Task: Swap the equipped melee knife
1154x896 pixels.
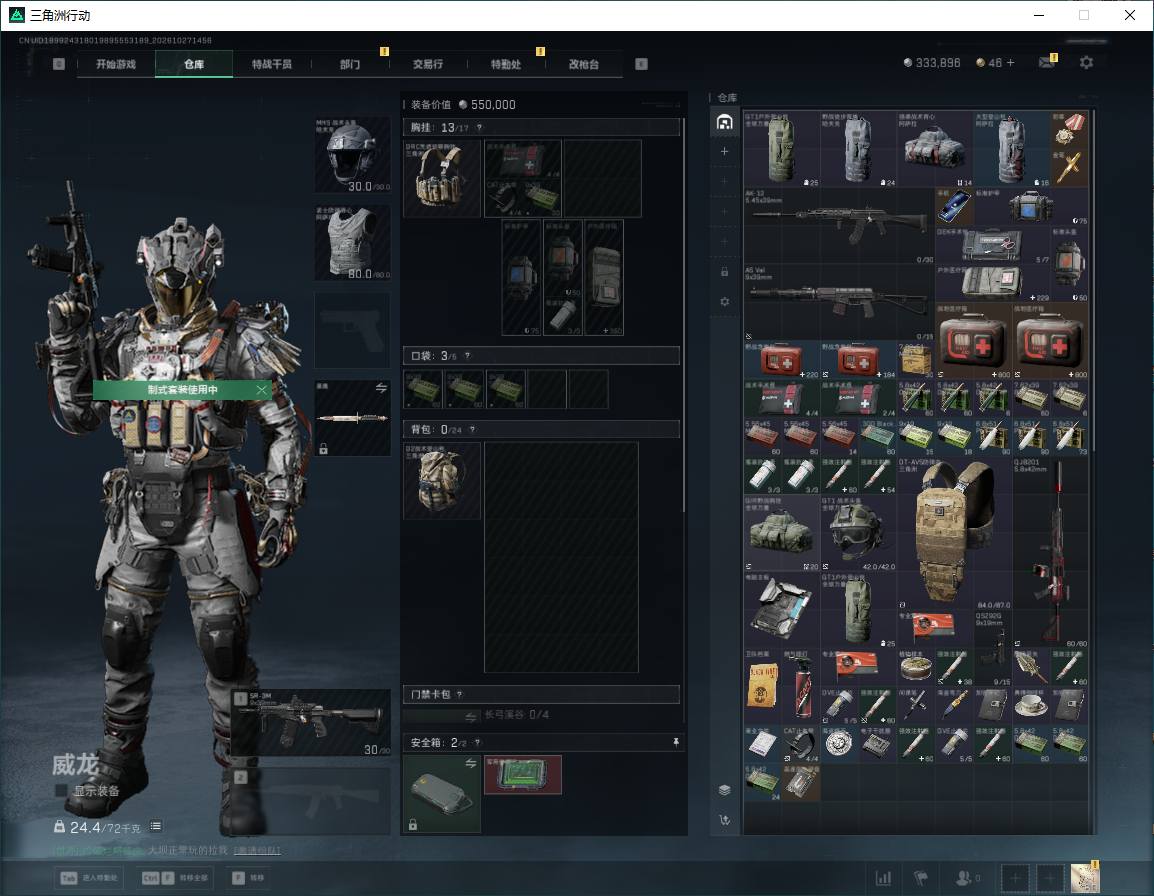Action: [381, 388]
